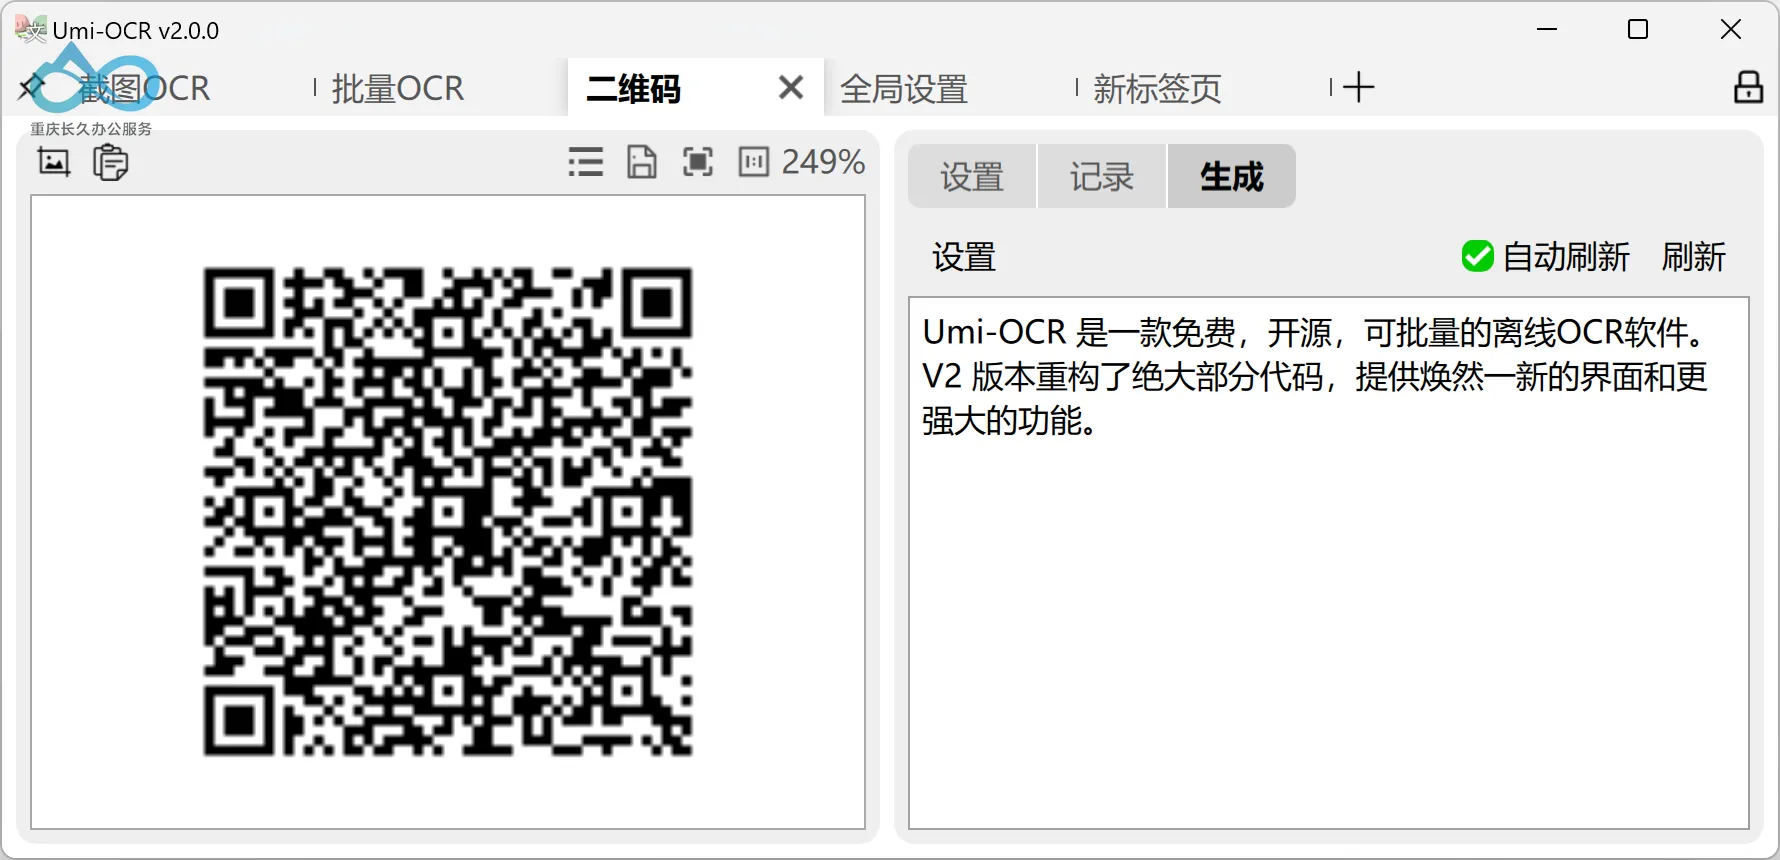Image resolution: width=1780 pixels, height=860 pixels.
Task: Click the Umi-OCR app icon in title bar
Action: point(30,30)
